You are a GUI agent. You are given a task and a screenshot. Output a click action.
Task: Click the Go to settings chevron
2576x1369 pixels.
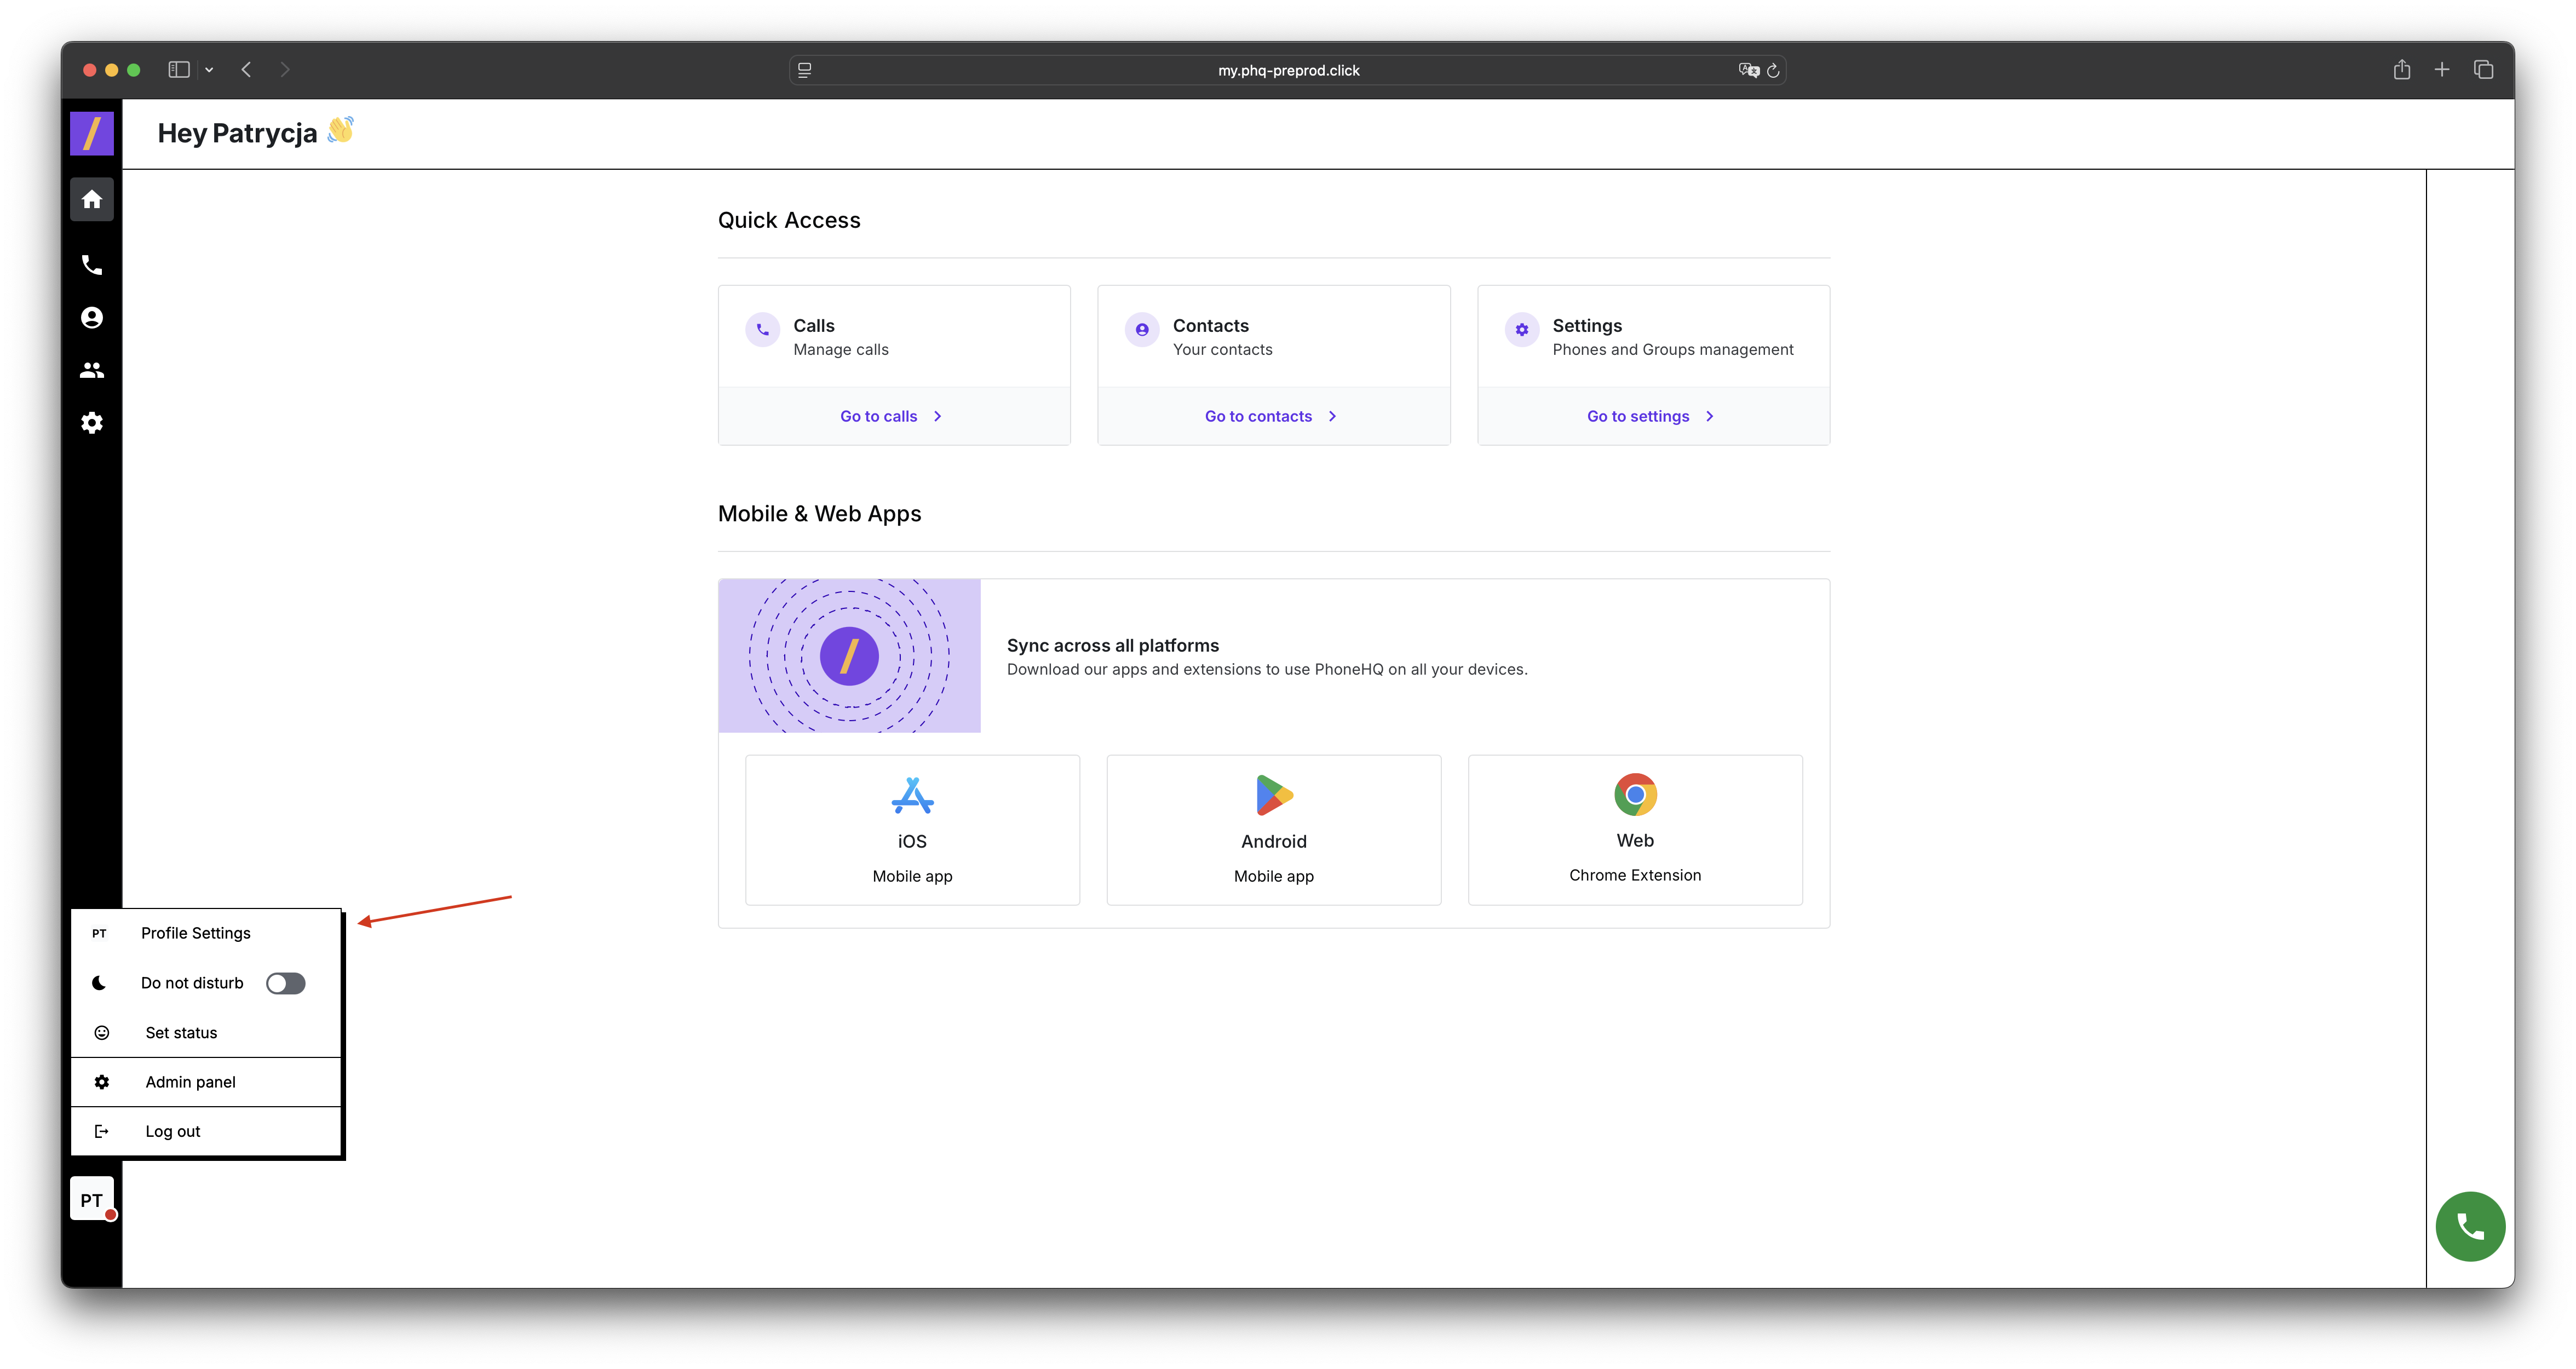tap(1709, 416)
